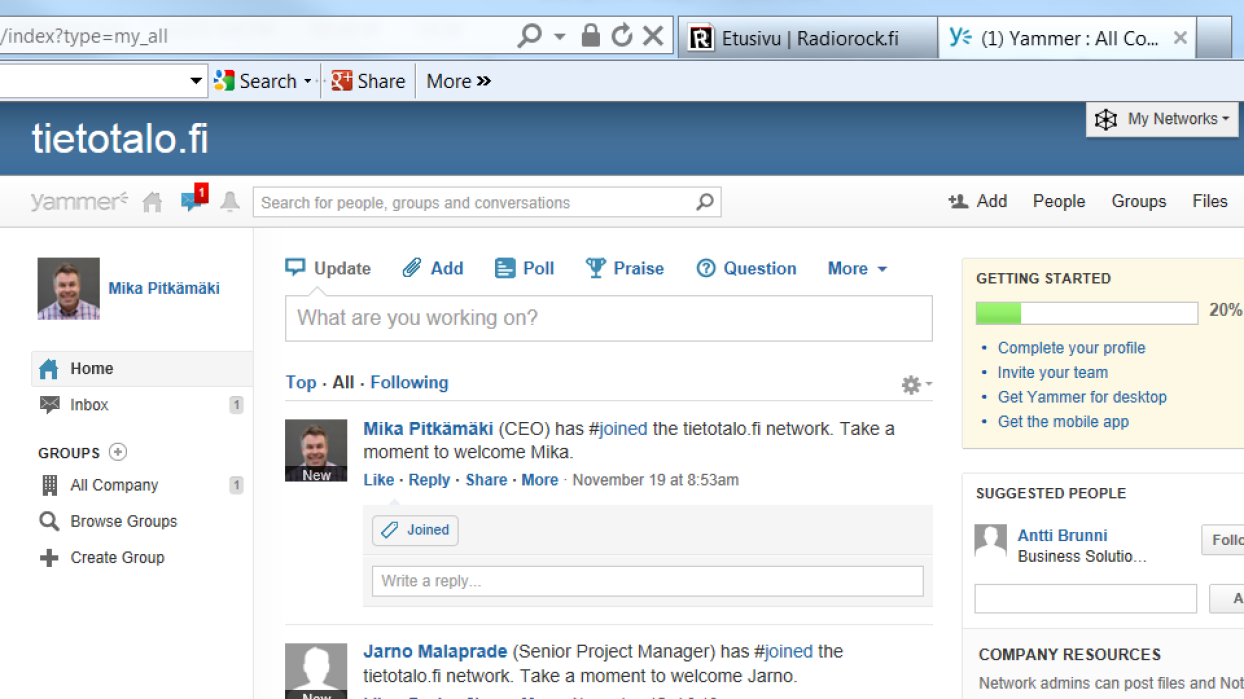Expand the More post types dropdown
The image size is (1244, 699).
pyautogui.click(x=857, y=268)
